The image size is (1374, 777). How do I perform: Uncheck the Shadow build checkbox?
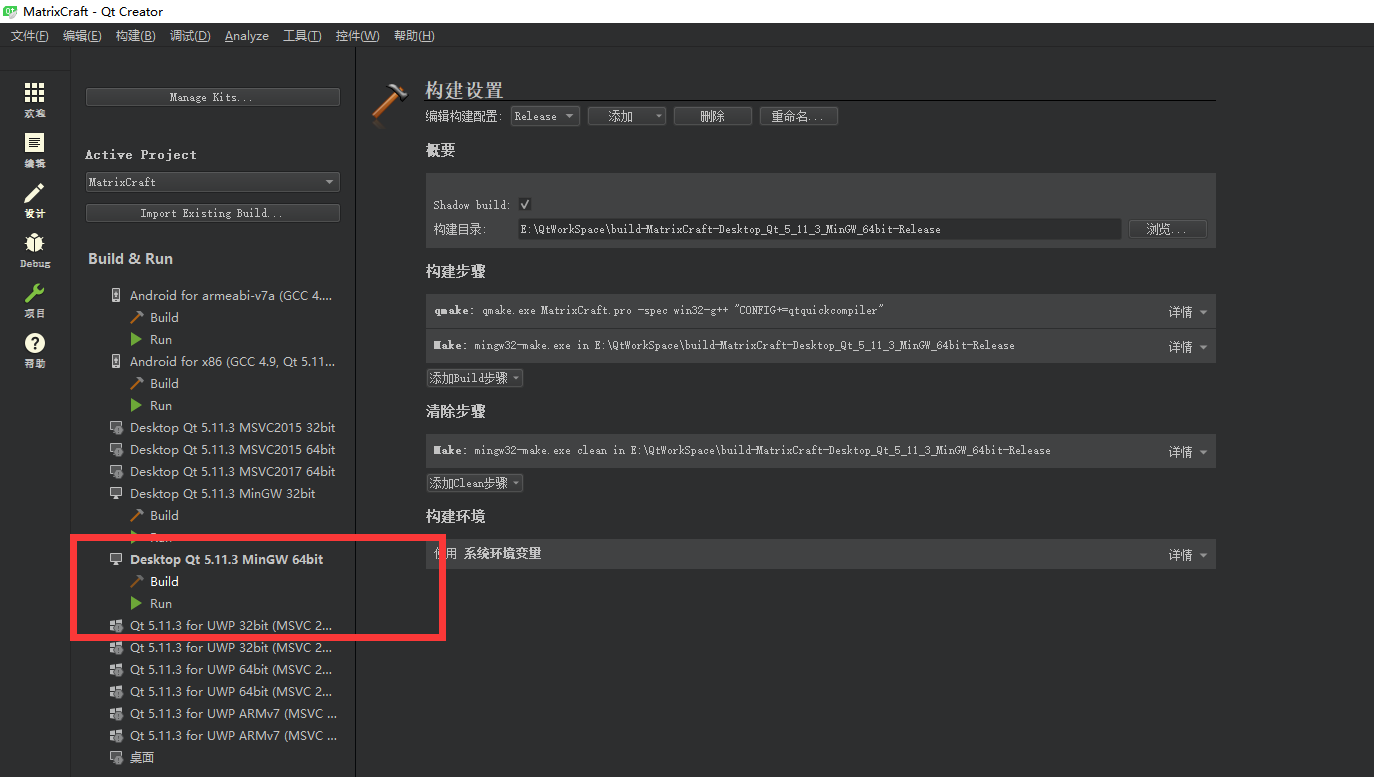coord(524,204)
